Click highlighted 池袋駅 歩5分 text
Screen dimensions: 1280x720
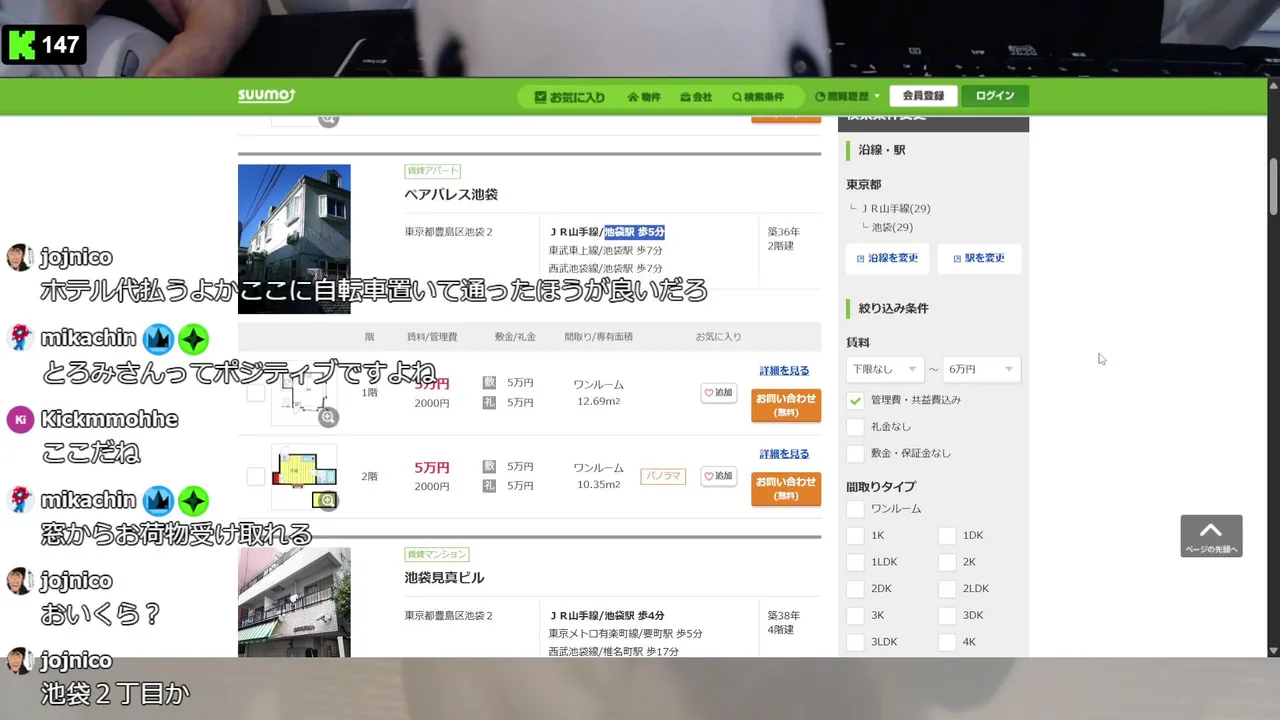click(634, 232)
